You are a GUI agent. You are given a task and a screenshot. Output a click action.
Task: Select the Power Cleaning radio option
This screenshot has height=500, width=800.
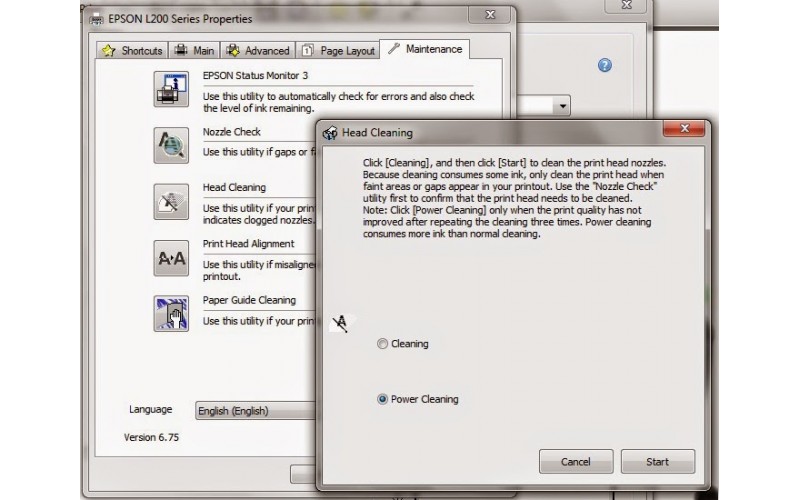point(382,399)
